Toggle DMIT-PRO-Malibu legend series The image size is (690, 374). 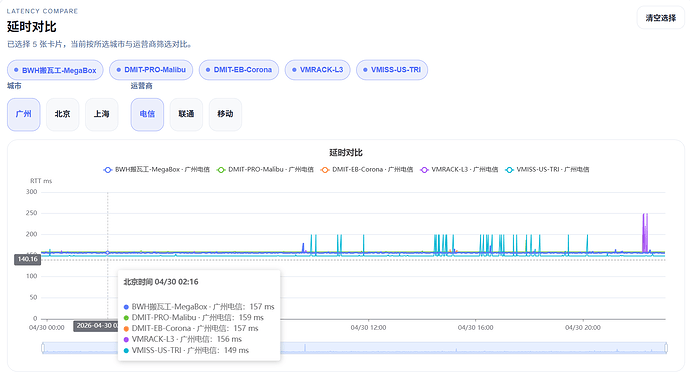tap(265, 170)
